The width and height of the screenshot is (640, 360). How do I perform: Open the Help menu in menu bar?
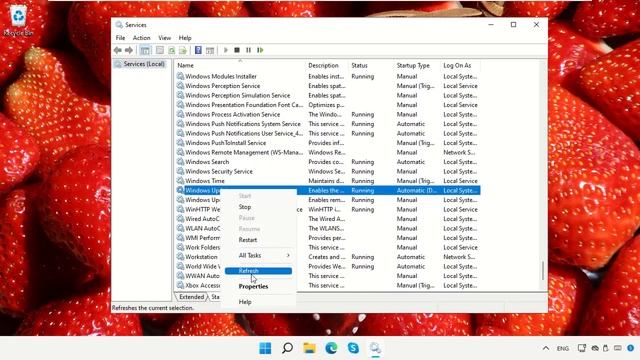point(185,38)
